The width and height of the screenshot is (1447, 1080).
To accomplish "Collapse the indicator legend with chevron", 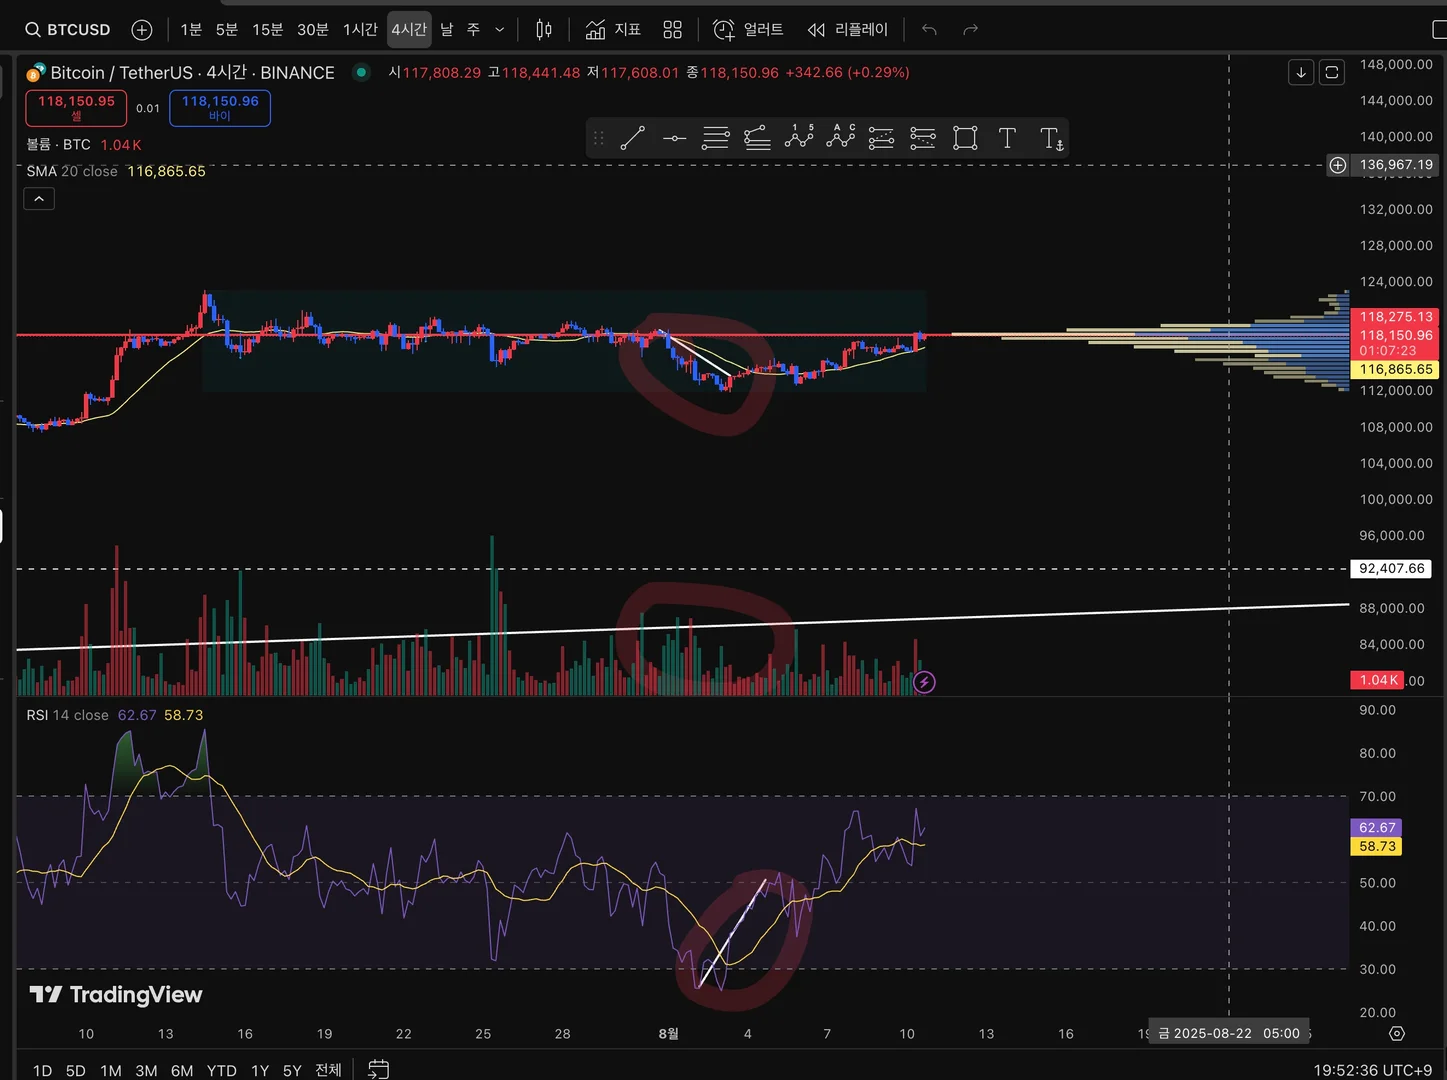I will pyautogui.click(x=39, y=199).
